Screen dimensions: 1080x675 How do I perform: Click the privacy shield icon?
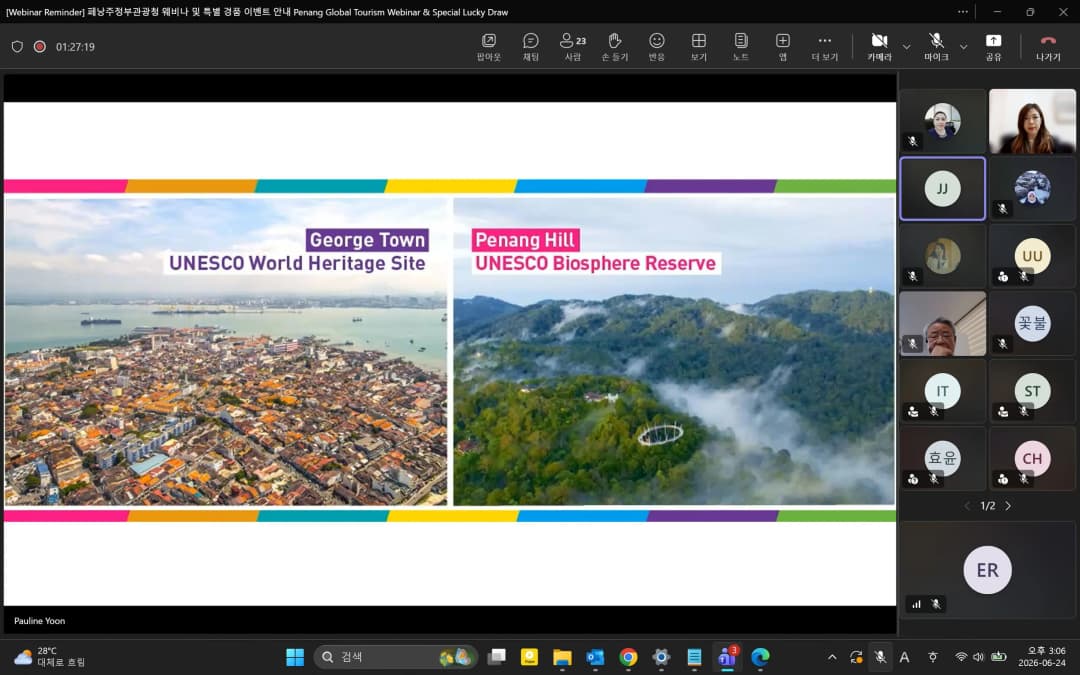[x=17, y=47]
